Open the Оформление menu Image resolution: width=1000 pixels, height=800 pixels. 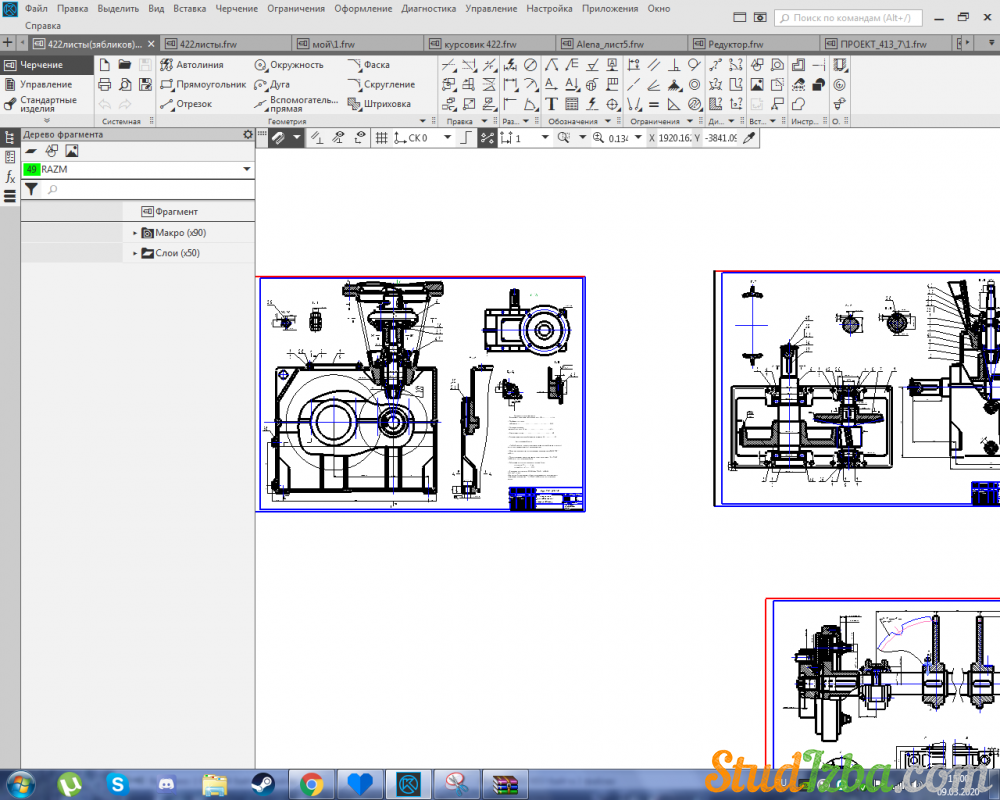pyautogui.click(x=362, y=8)
